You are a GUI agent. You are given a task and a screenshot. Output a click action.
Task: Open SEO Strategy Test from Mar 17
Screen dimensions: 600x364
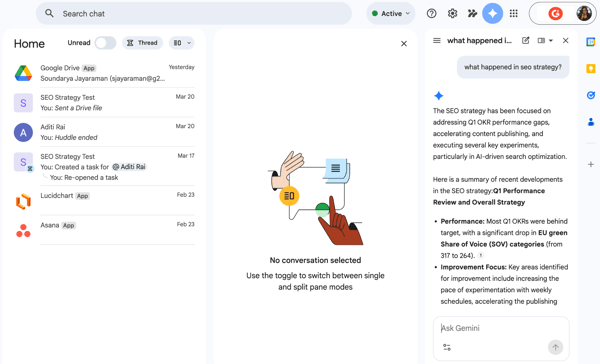click(104, 166)
